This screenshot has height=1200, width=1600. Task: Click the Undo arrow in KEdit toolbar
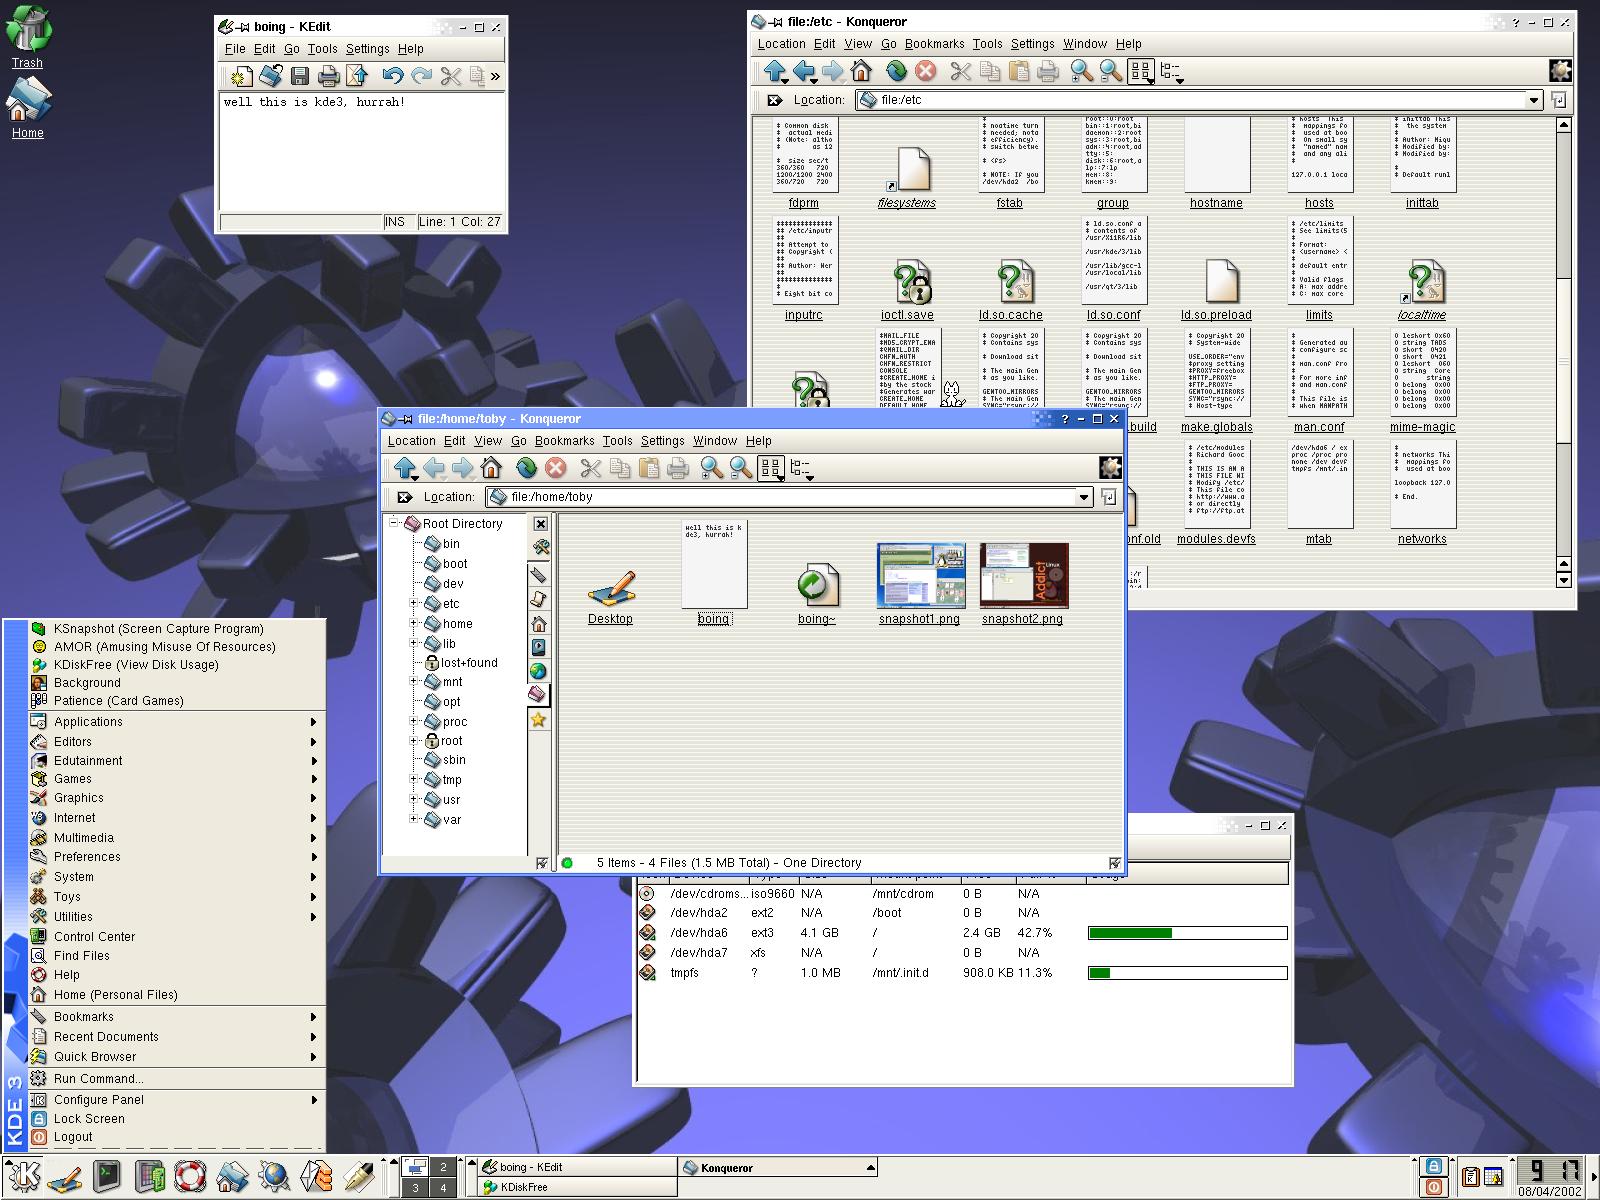(392, 76)
